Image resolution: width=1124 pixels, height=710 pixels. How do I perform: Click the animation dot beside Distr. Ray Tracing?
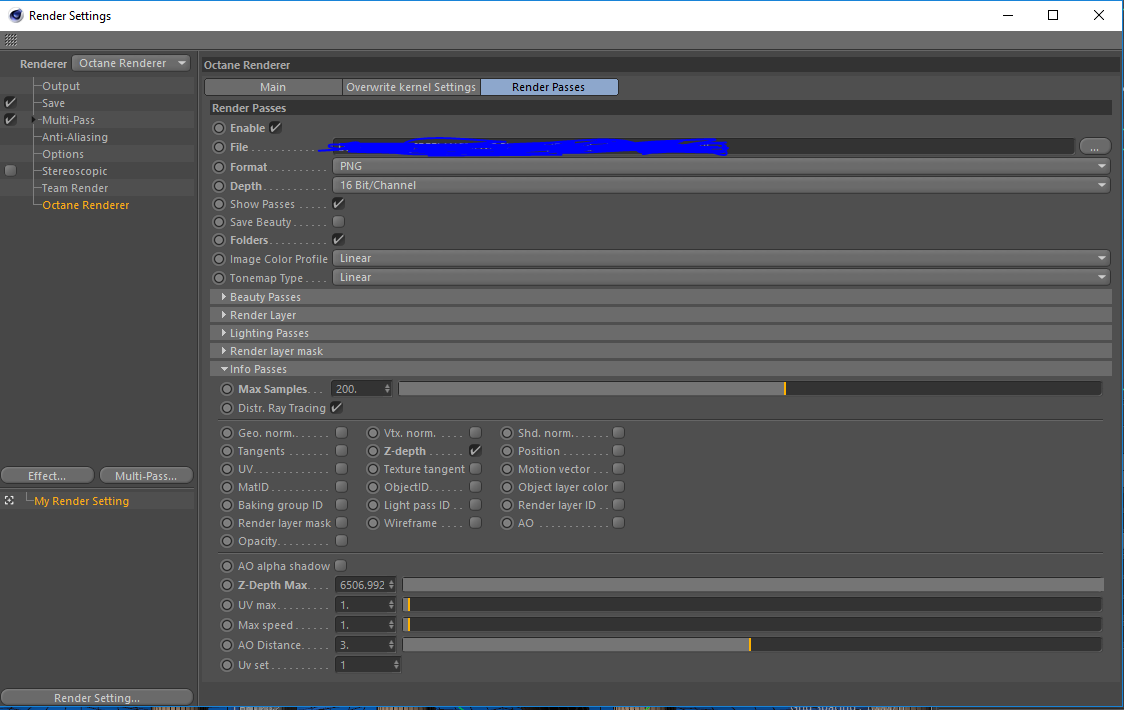tap(227, 408)
